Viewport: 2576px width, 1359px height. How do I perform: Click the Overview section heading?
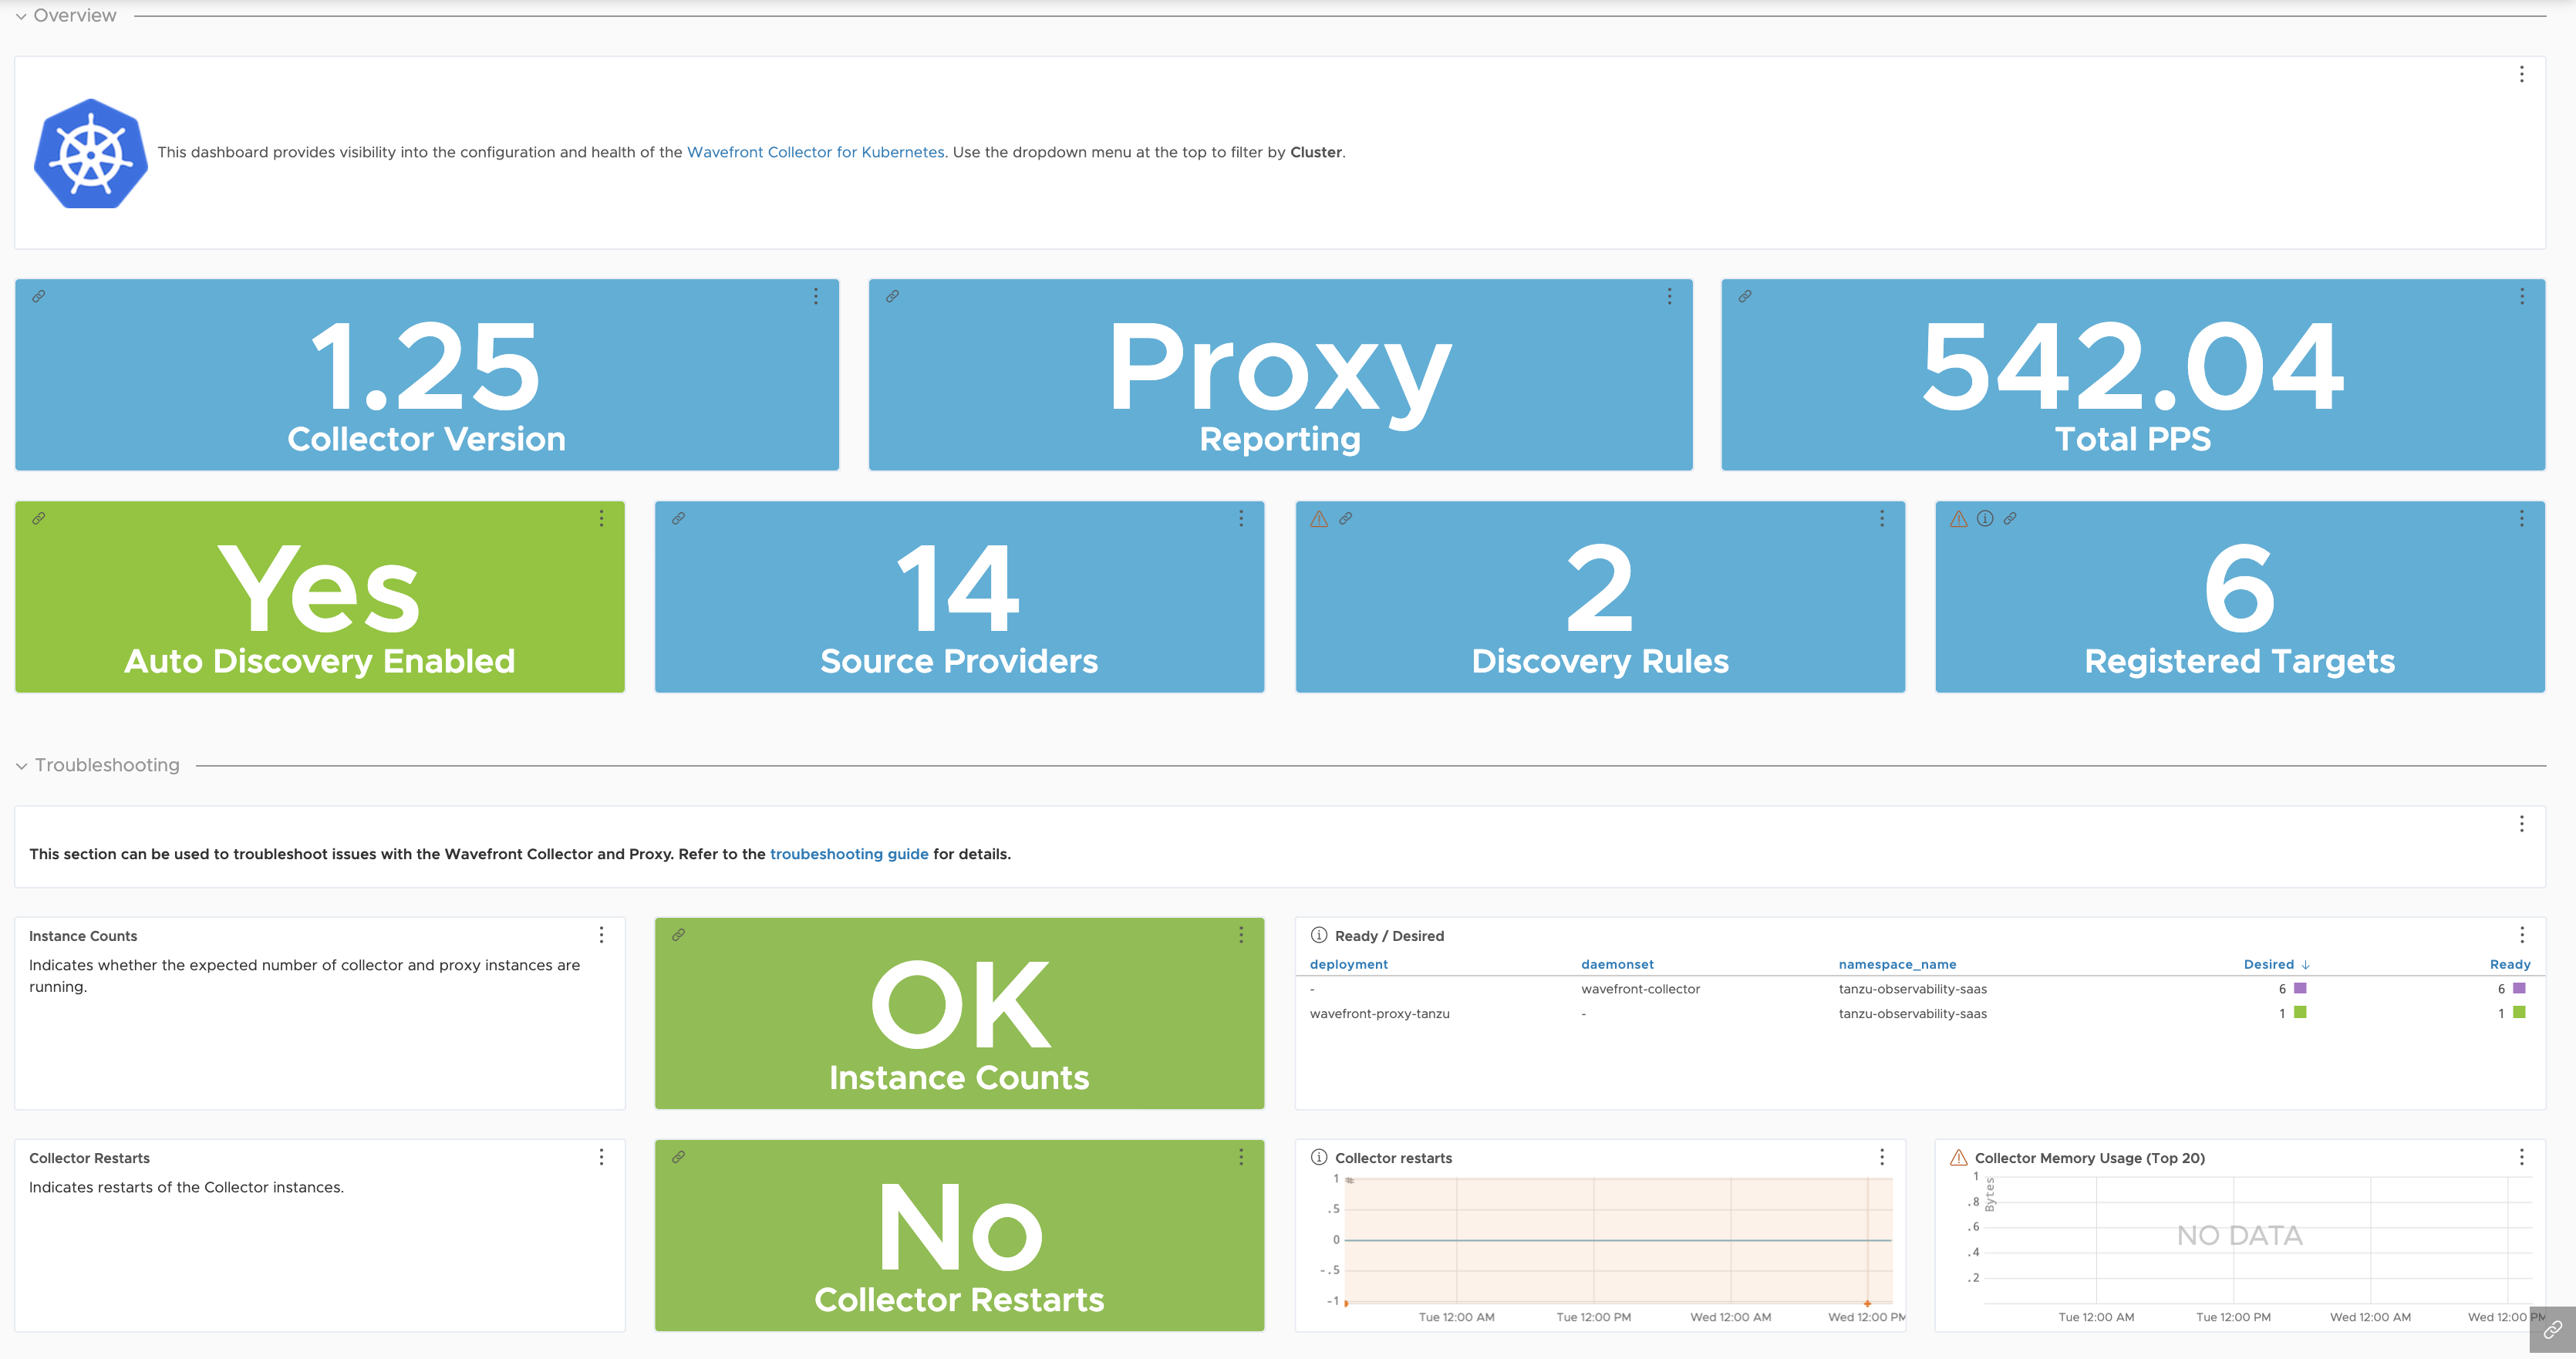[x=75, y=15]
